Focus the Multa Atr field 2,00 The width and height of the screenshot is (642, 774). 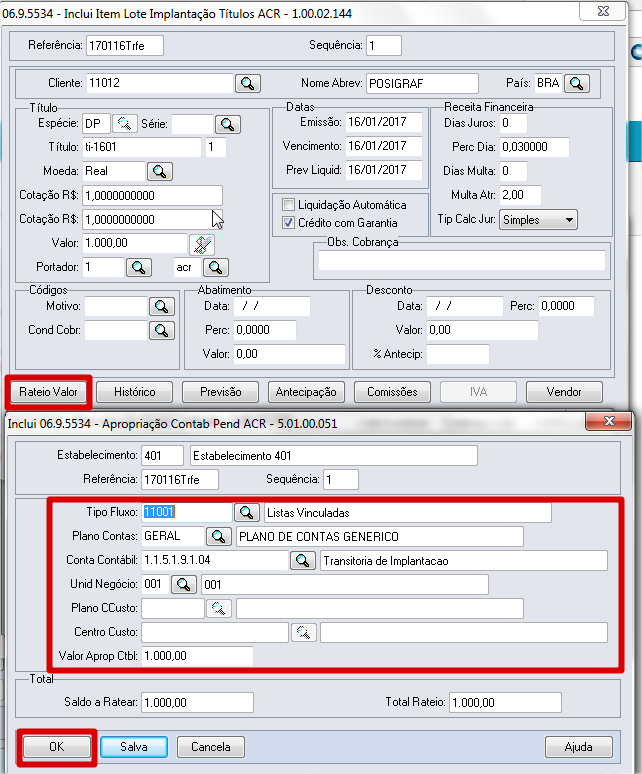click(x=520, y=195)
